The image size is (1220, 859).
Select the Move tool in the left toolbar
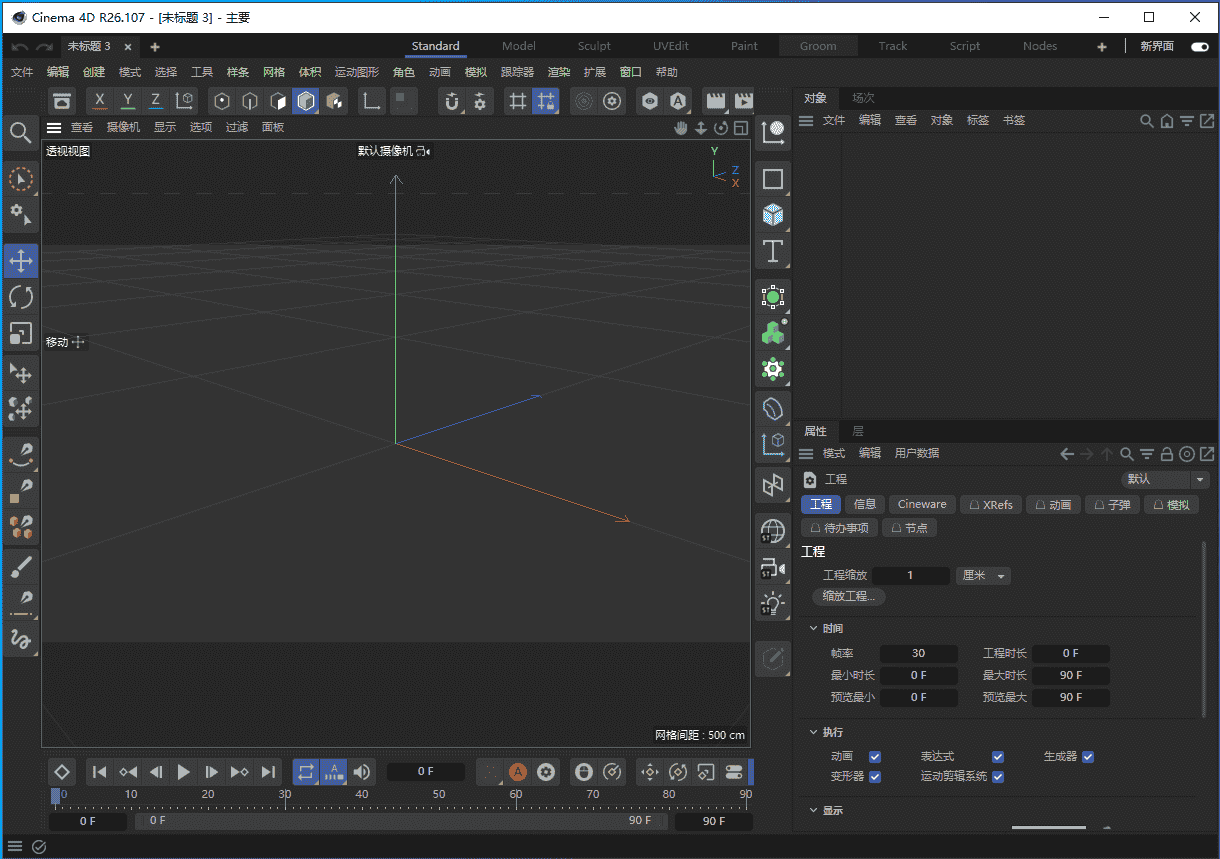[x=22, y=261]
